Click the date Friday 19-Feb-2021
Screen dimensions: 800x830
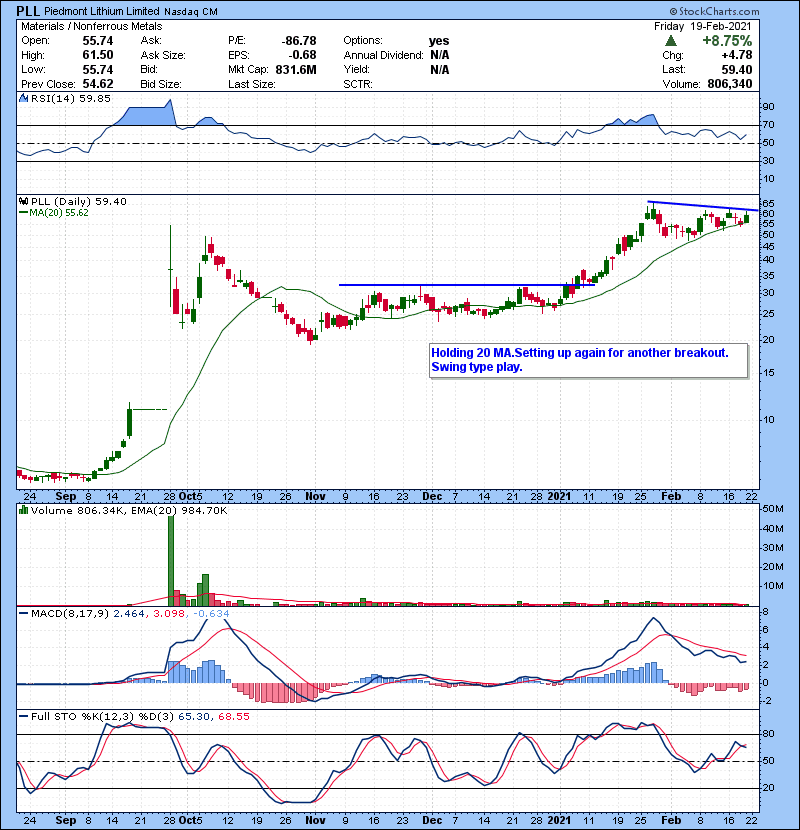[703, 26]
